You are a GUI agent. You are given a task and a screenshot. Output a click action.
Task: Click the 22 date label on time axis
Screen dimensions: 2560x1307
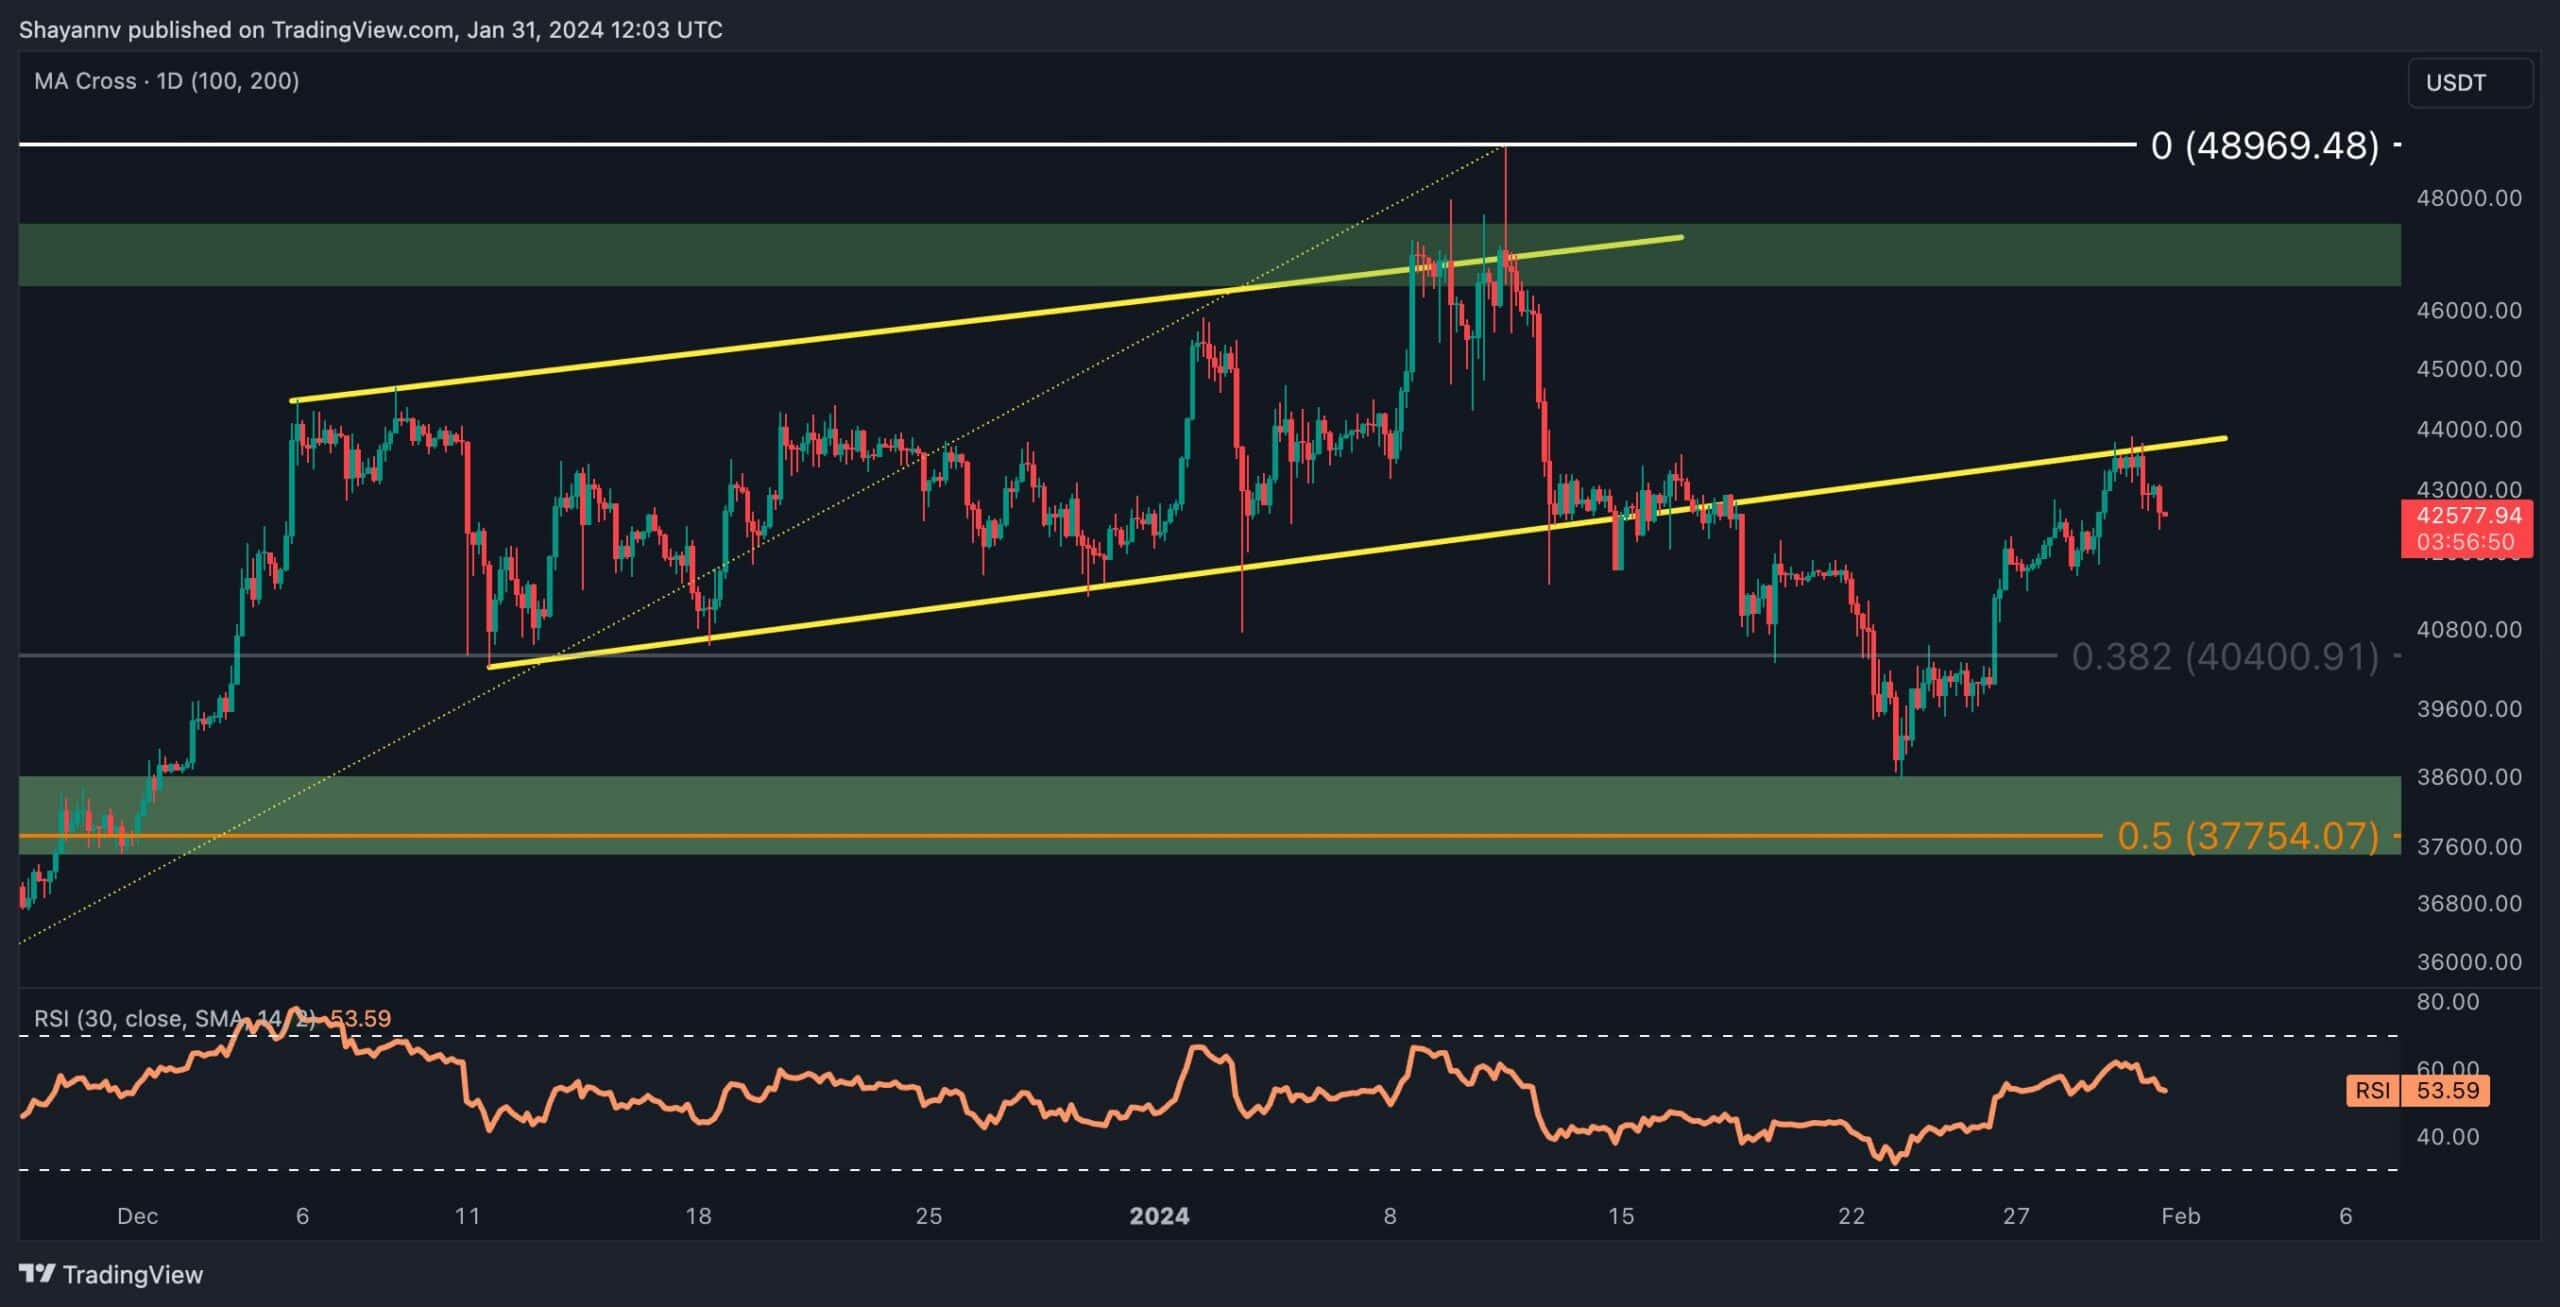[1851, 1216]
